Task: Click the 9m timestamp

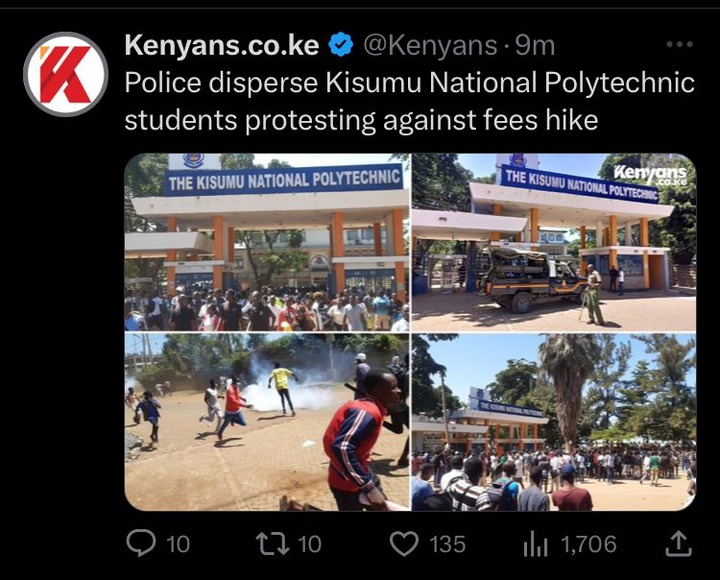Action: point(535,45)
